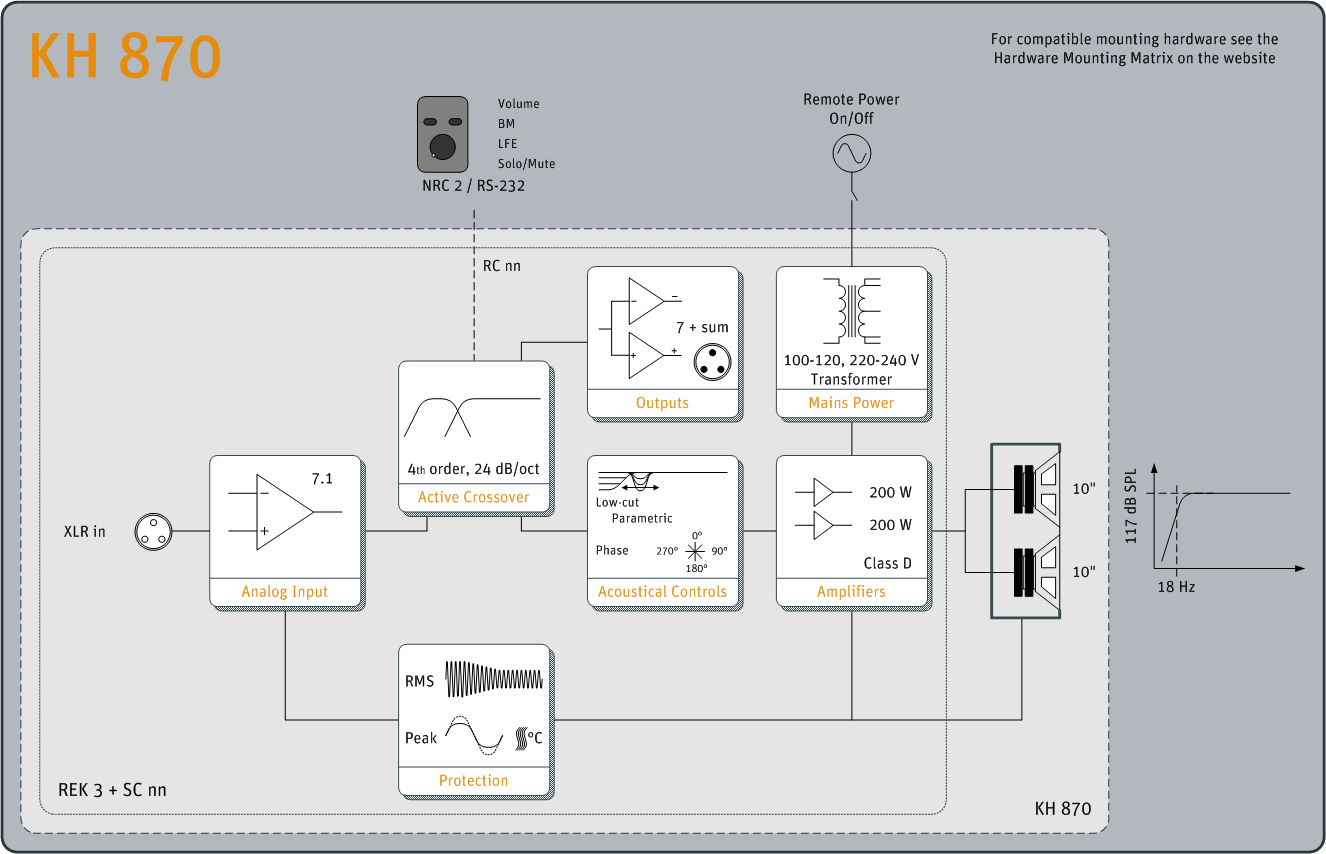Select the Acoustical Controls label
1326x854 pixels.
(x=663, y=591)
